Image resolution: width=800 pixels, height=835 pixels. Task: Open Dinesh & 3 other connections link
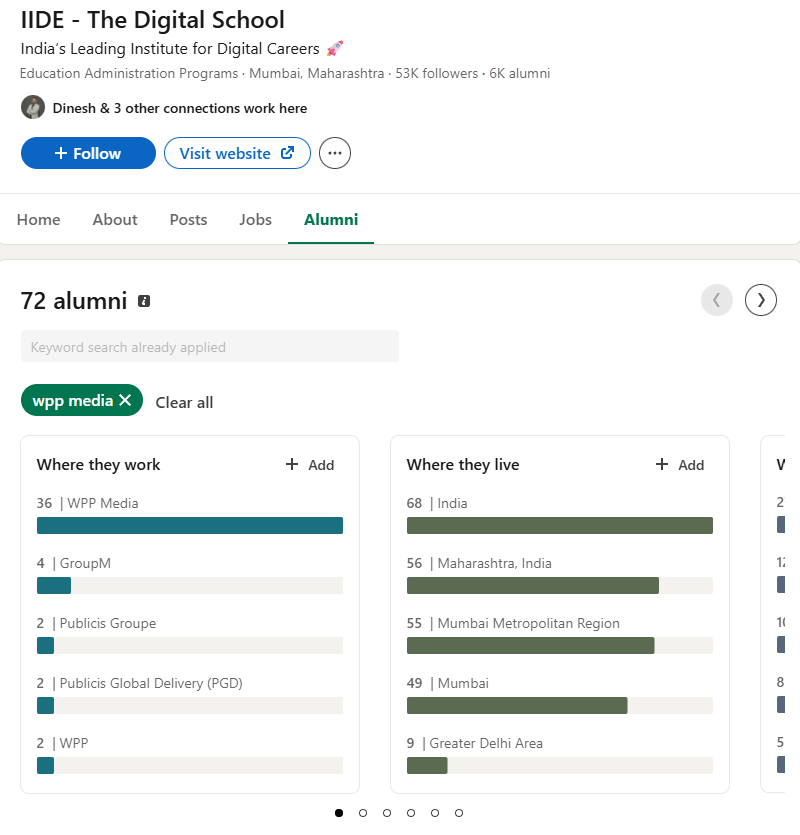point(179,108)
